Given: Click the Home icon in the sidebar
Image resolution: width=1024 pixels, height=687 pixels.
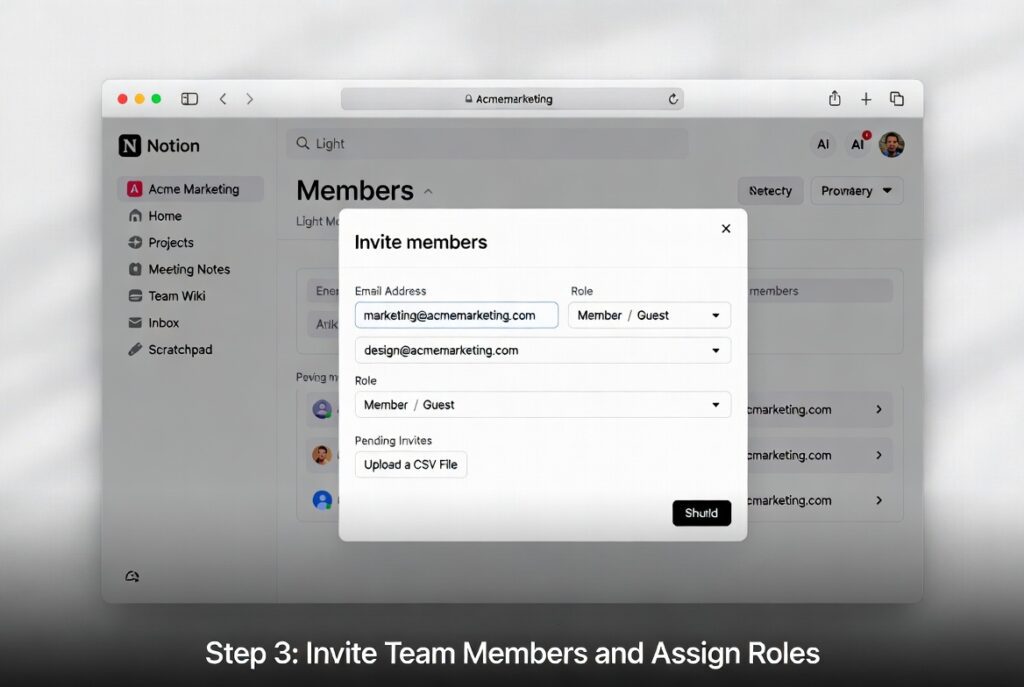Looking at the screenshot, I should (134, 215).
